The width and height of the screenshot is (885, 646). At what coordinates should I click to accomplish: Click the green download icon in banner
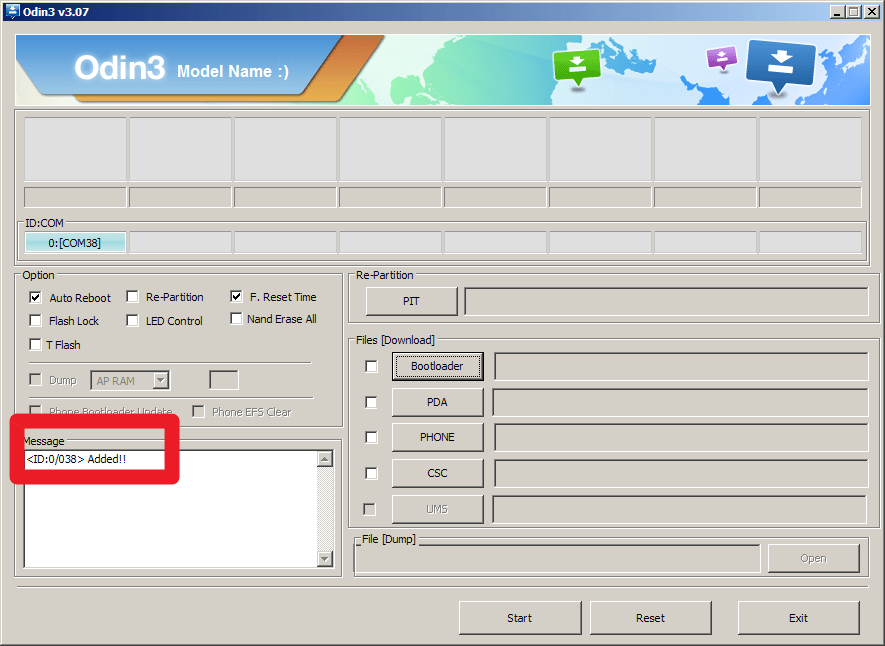pyautogui.click(x=576, y=67)
